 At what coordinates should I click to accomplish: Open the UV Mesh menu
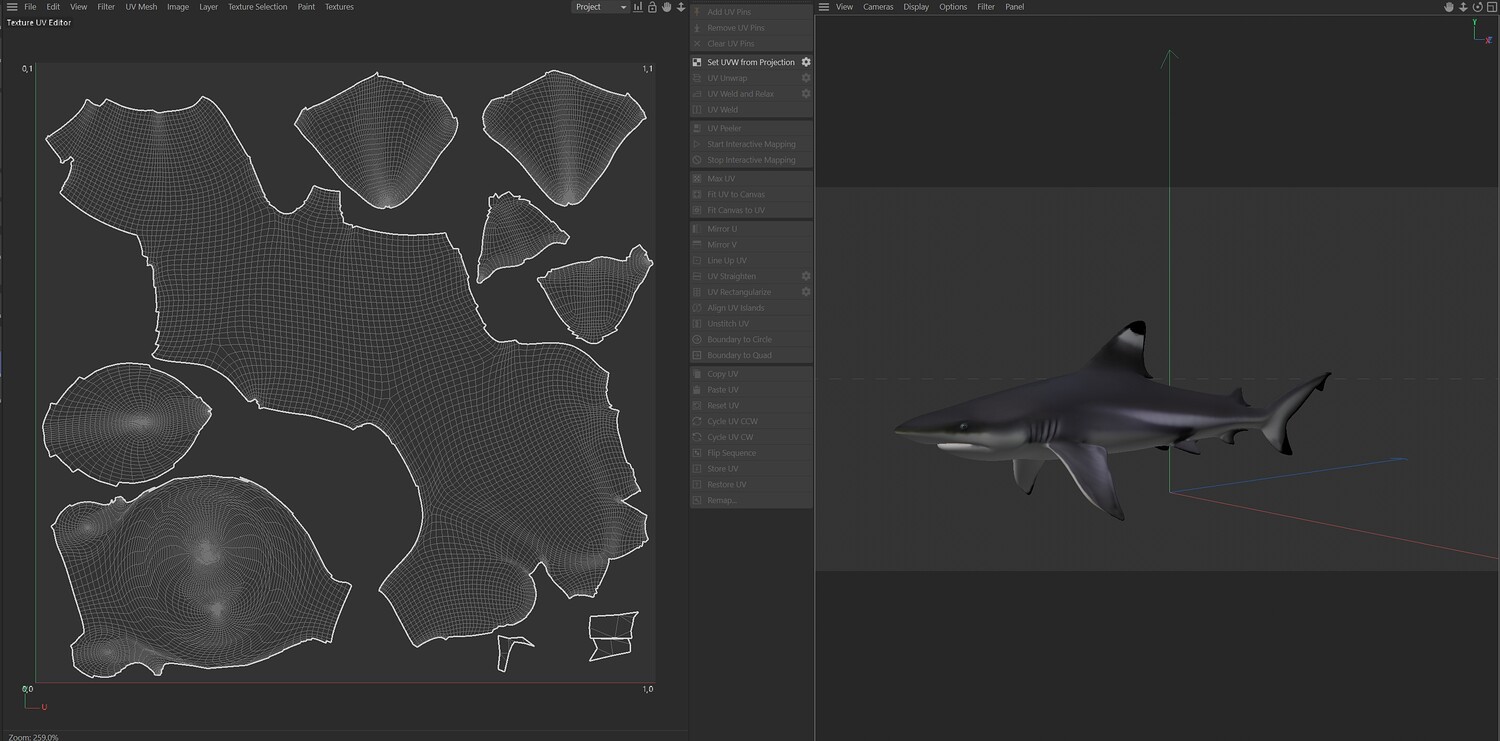(141, 7)
